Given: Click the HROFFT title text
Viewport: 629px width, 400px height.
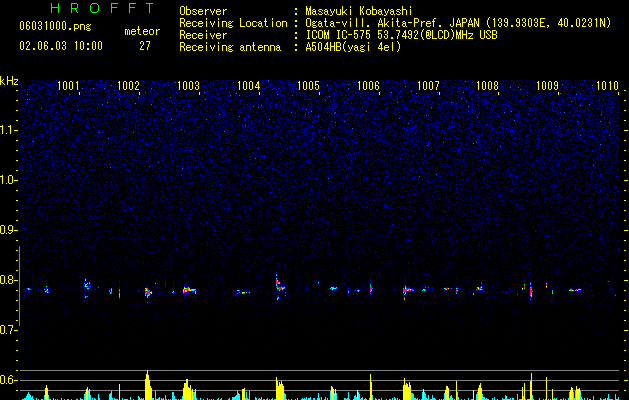Looking at the screenshot, I should (x=103, y=8).
